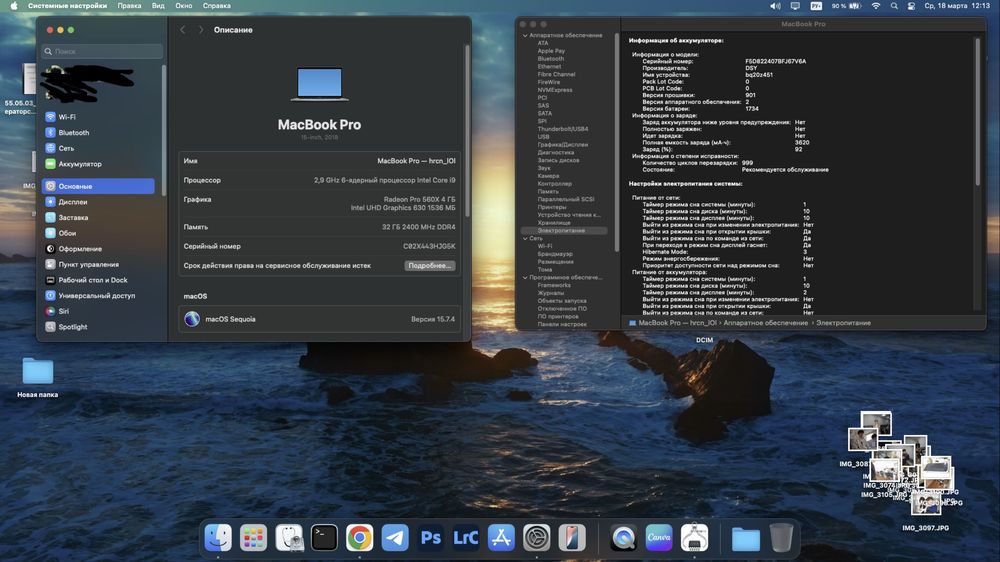Open the Apple menu
Image resolution: width=1000 pixels, height=562 pixels.
(13, 6)
